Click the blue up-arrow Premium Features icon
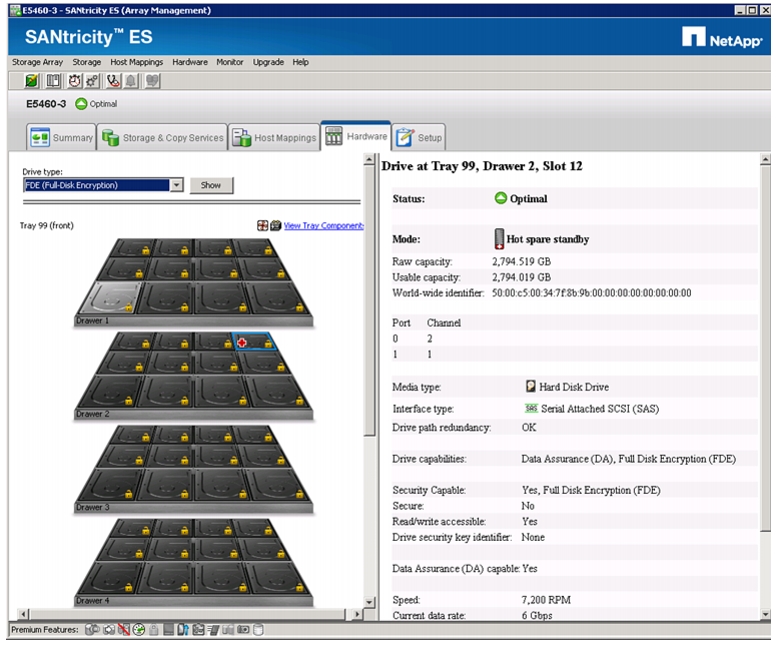Image resolution: width=776 pixels, height=671 pixels. (183, 630)
